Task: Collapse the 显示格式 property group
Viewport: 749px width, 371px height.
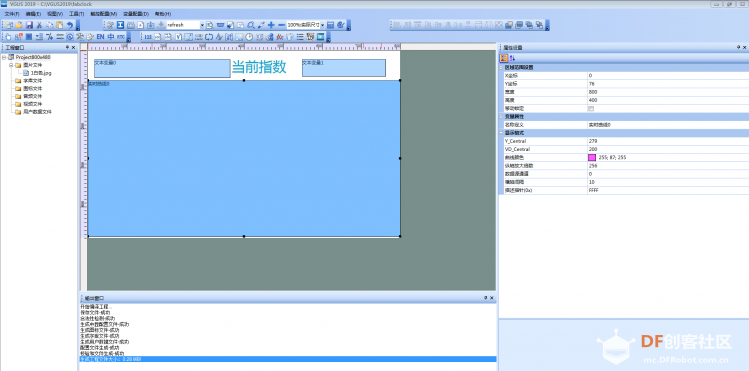Action: 502,133
